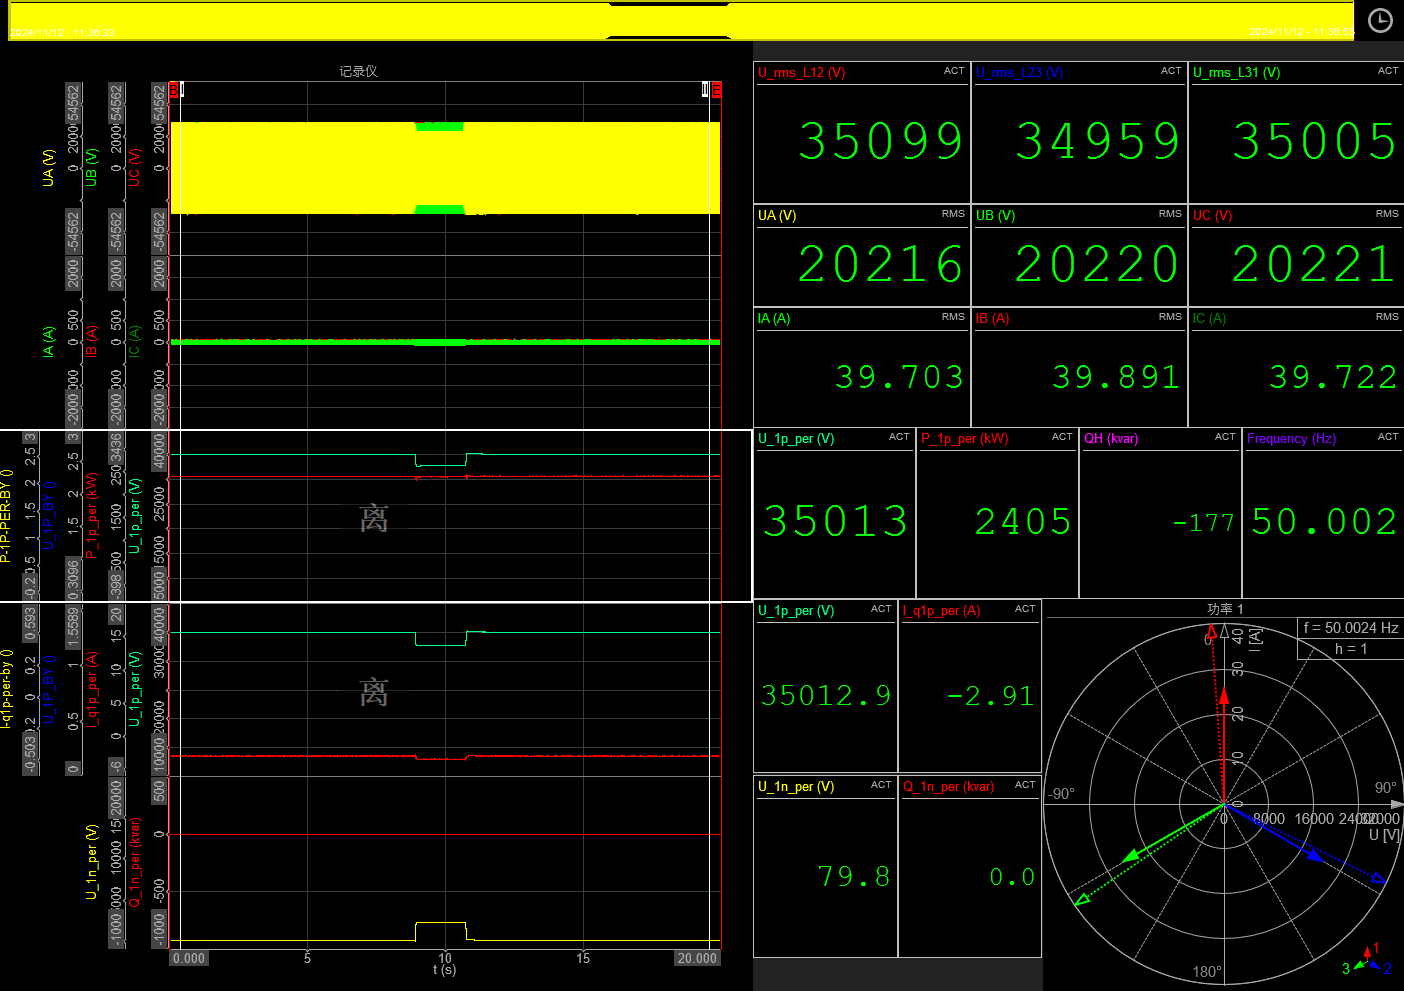The image size is (1404, 991).
Task: Select the Frequency (Hz) meter display
Action: tap(1322, 513)
